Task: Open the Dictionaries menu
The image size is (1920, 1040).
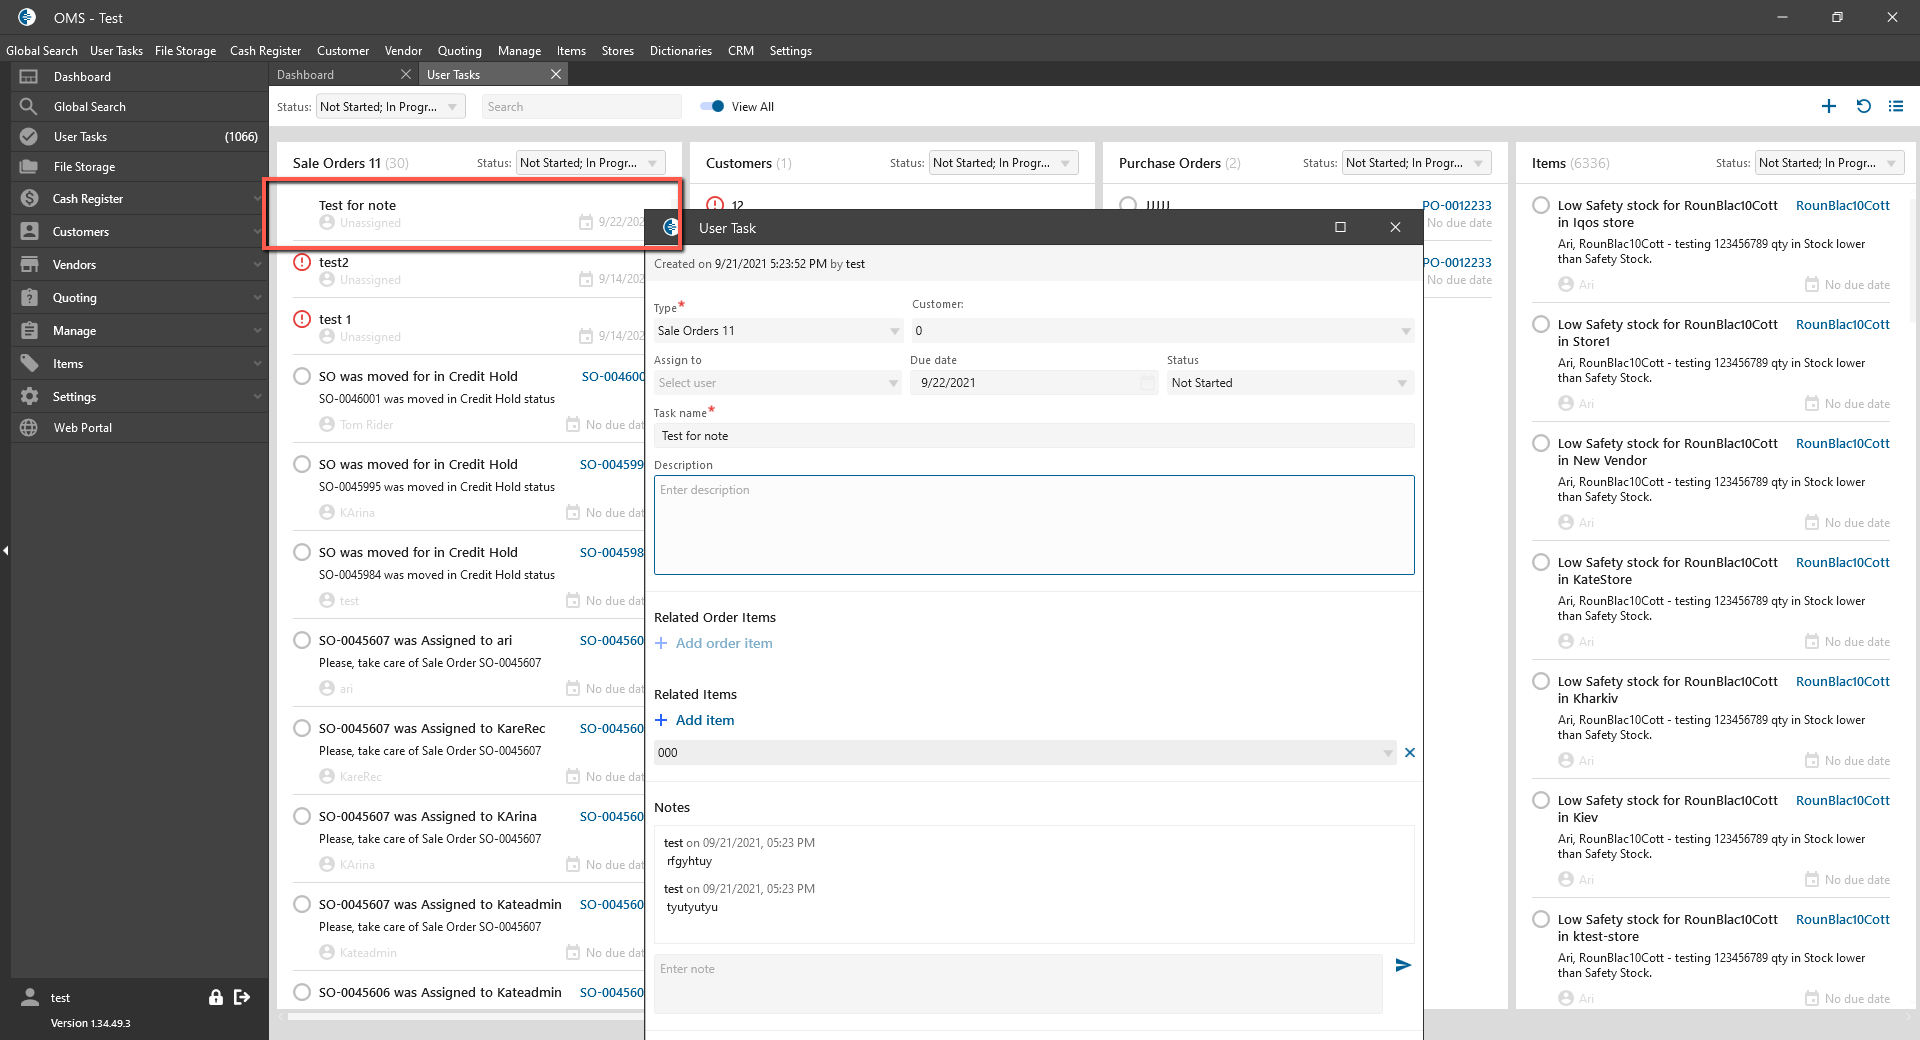Action: 680,51
